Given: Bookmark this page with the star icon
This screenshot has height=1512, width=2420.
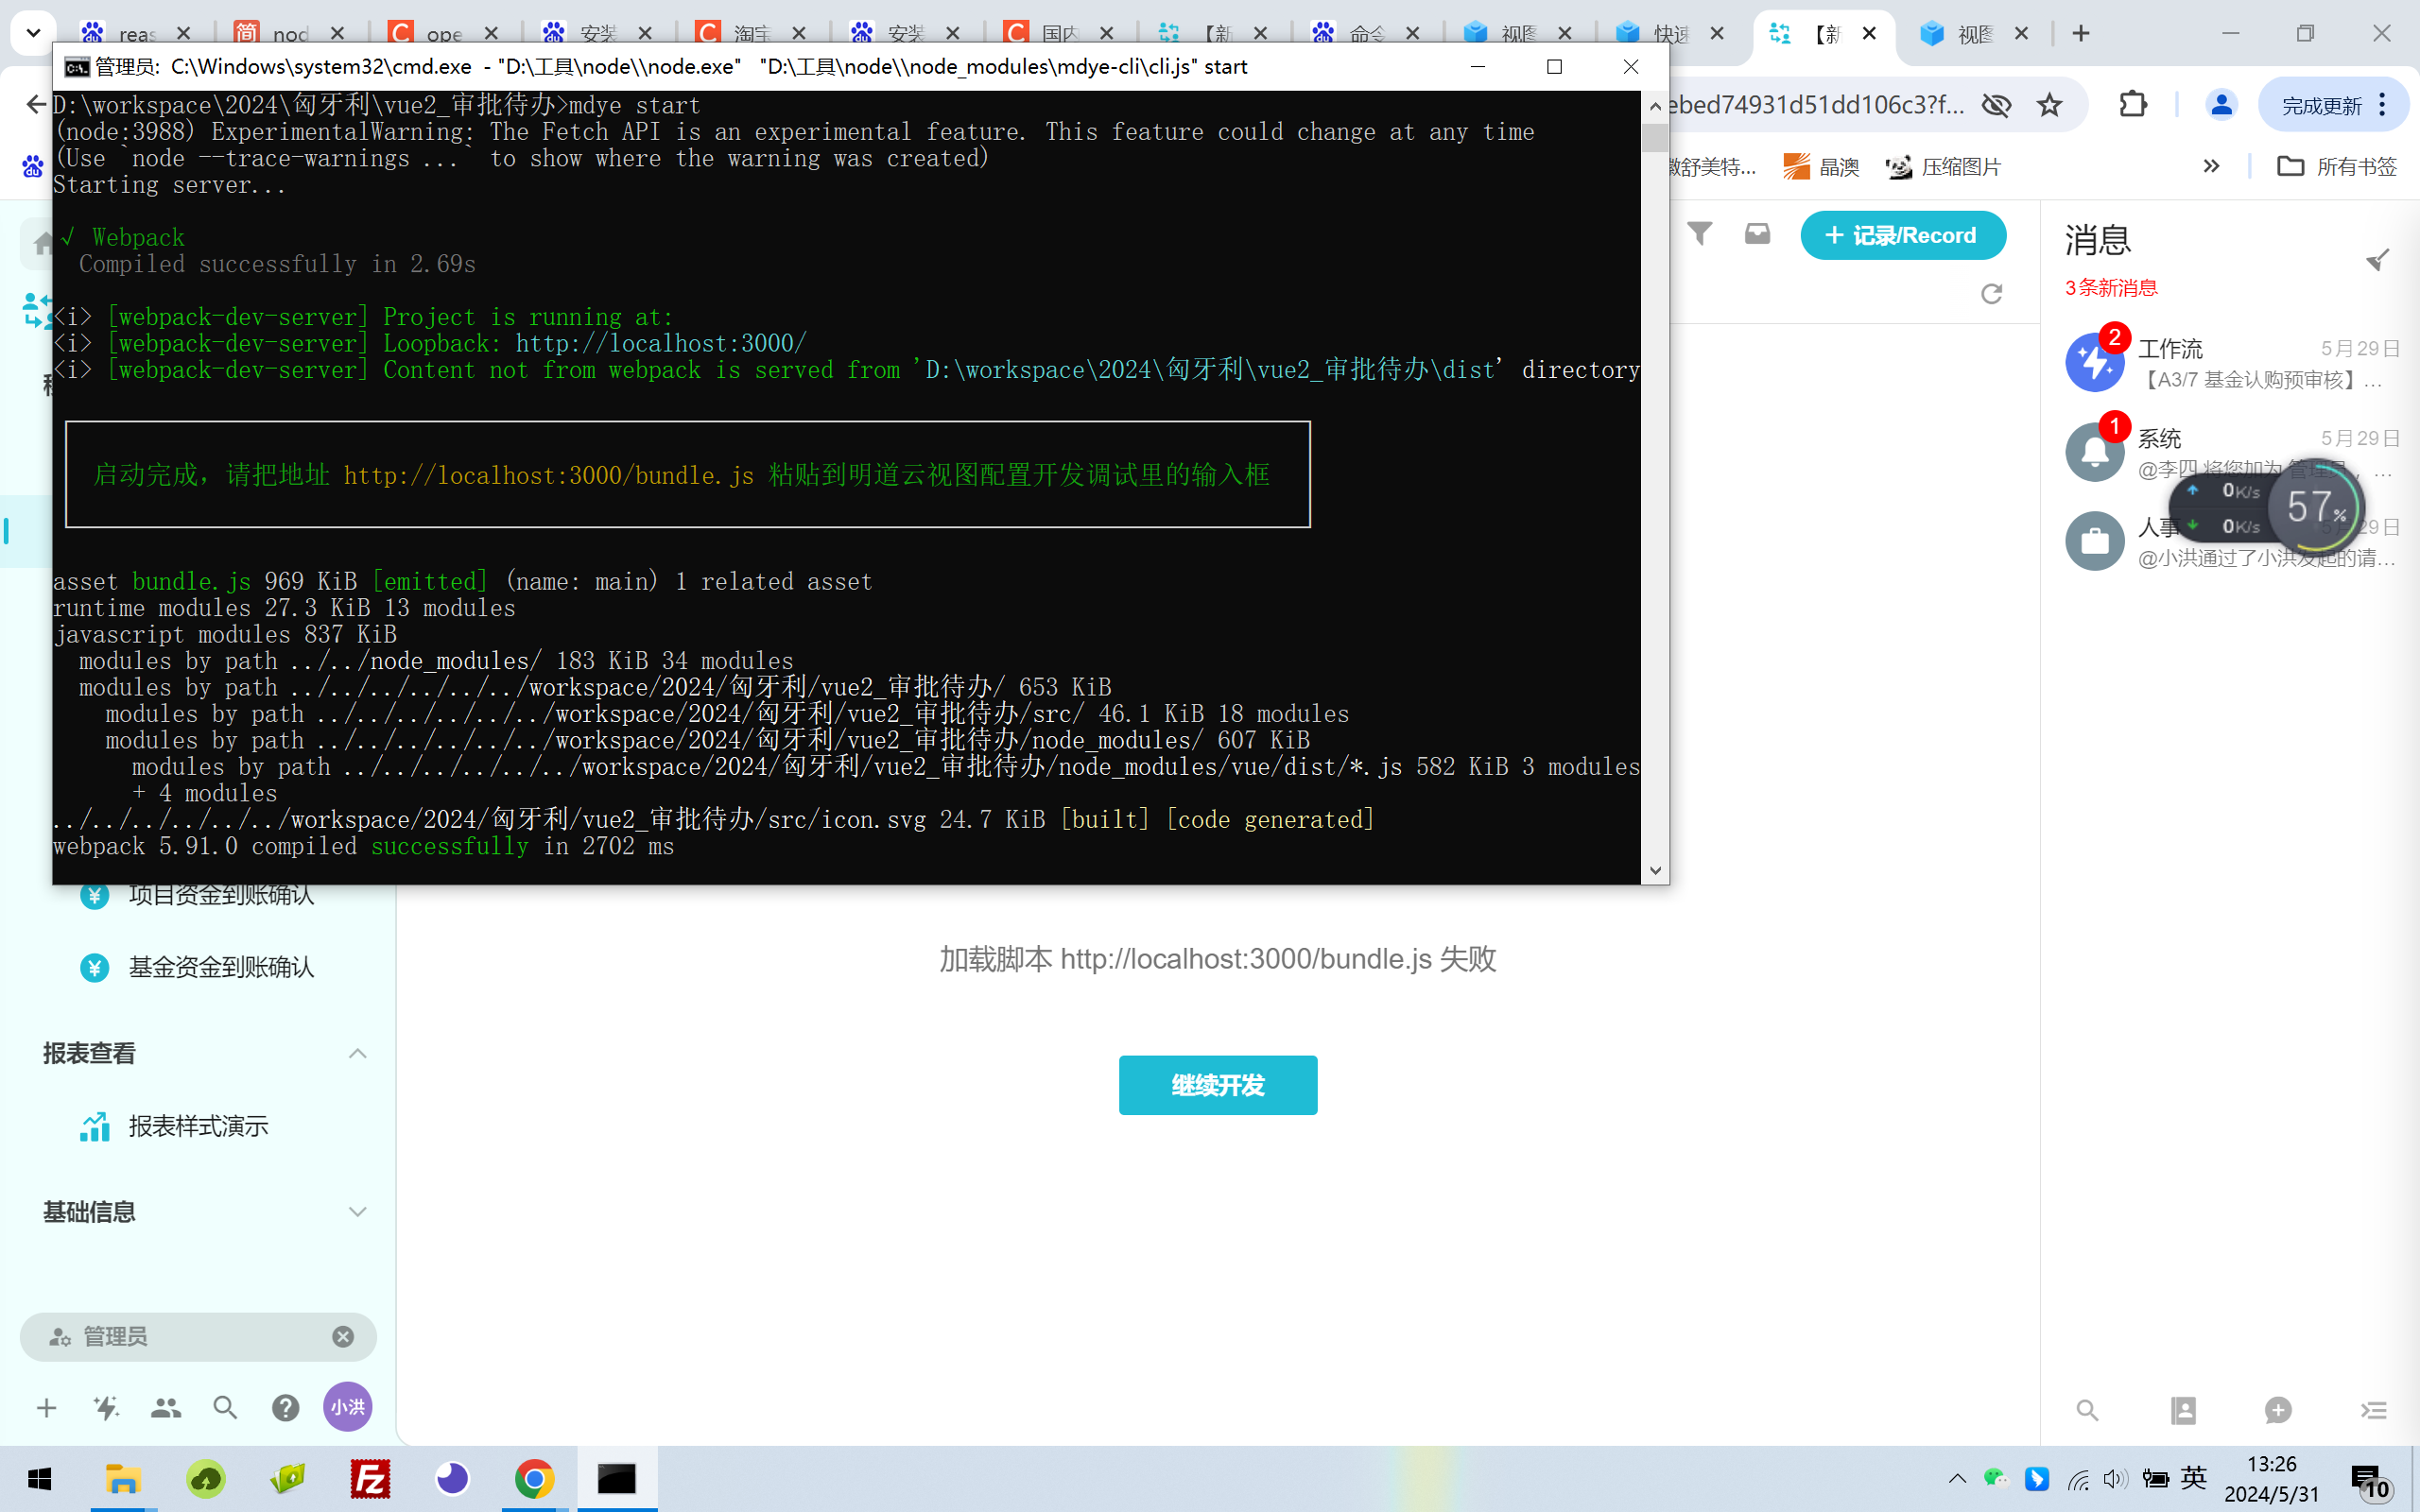Looking at the screenshot, I should pos(2049,105).
